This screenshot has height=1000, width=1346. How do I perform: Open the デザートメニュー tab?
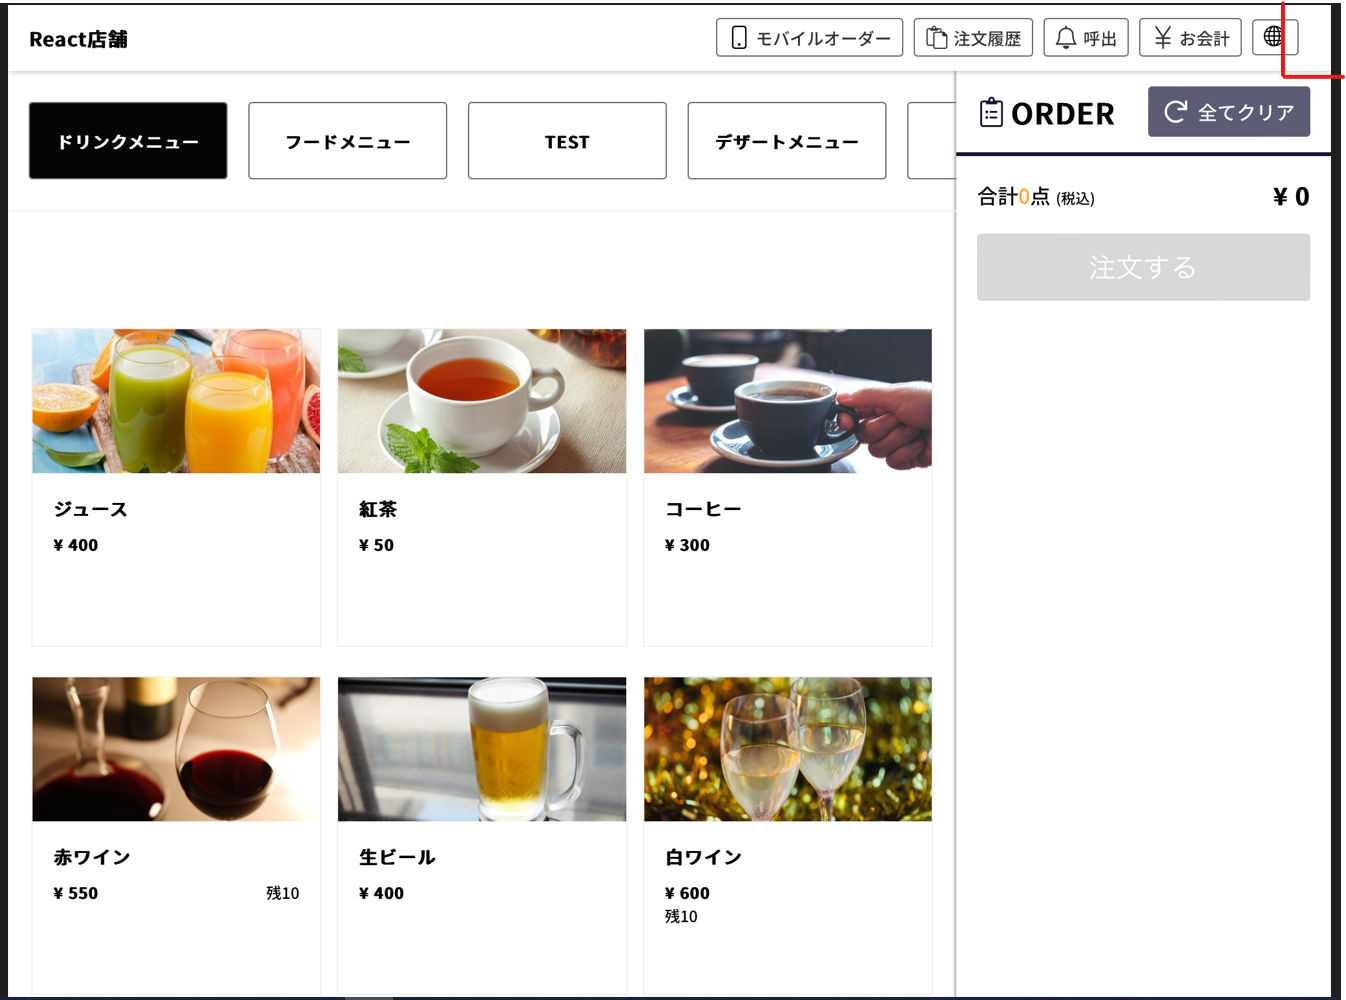[x=787, y=141]
